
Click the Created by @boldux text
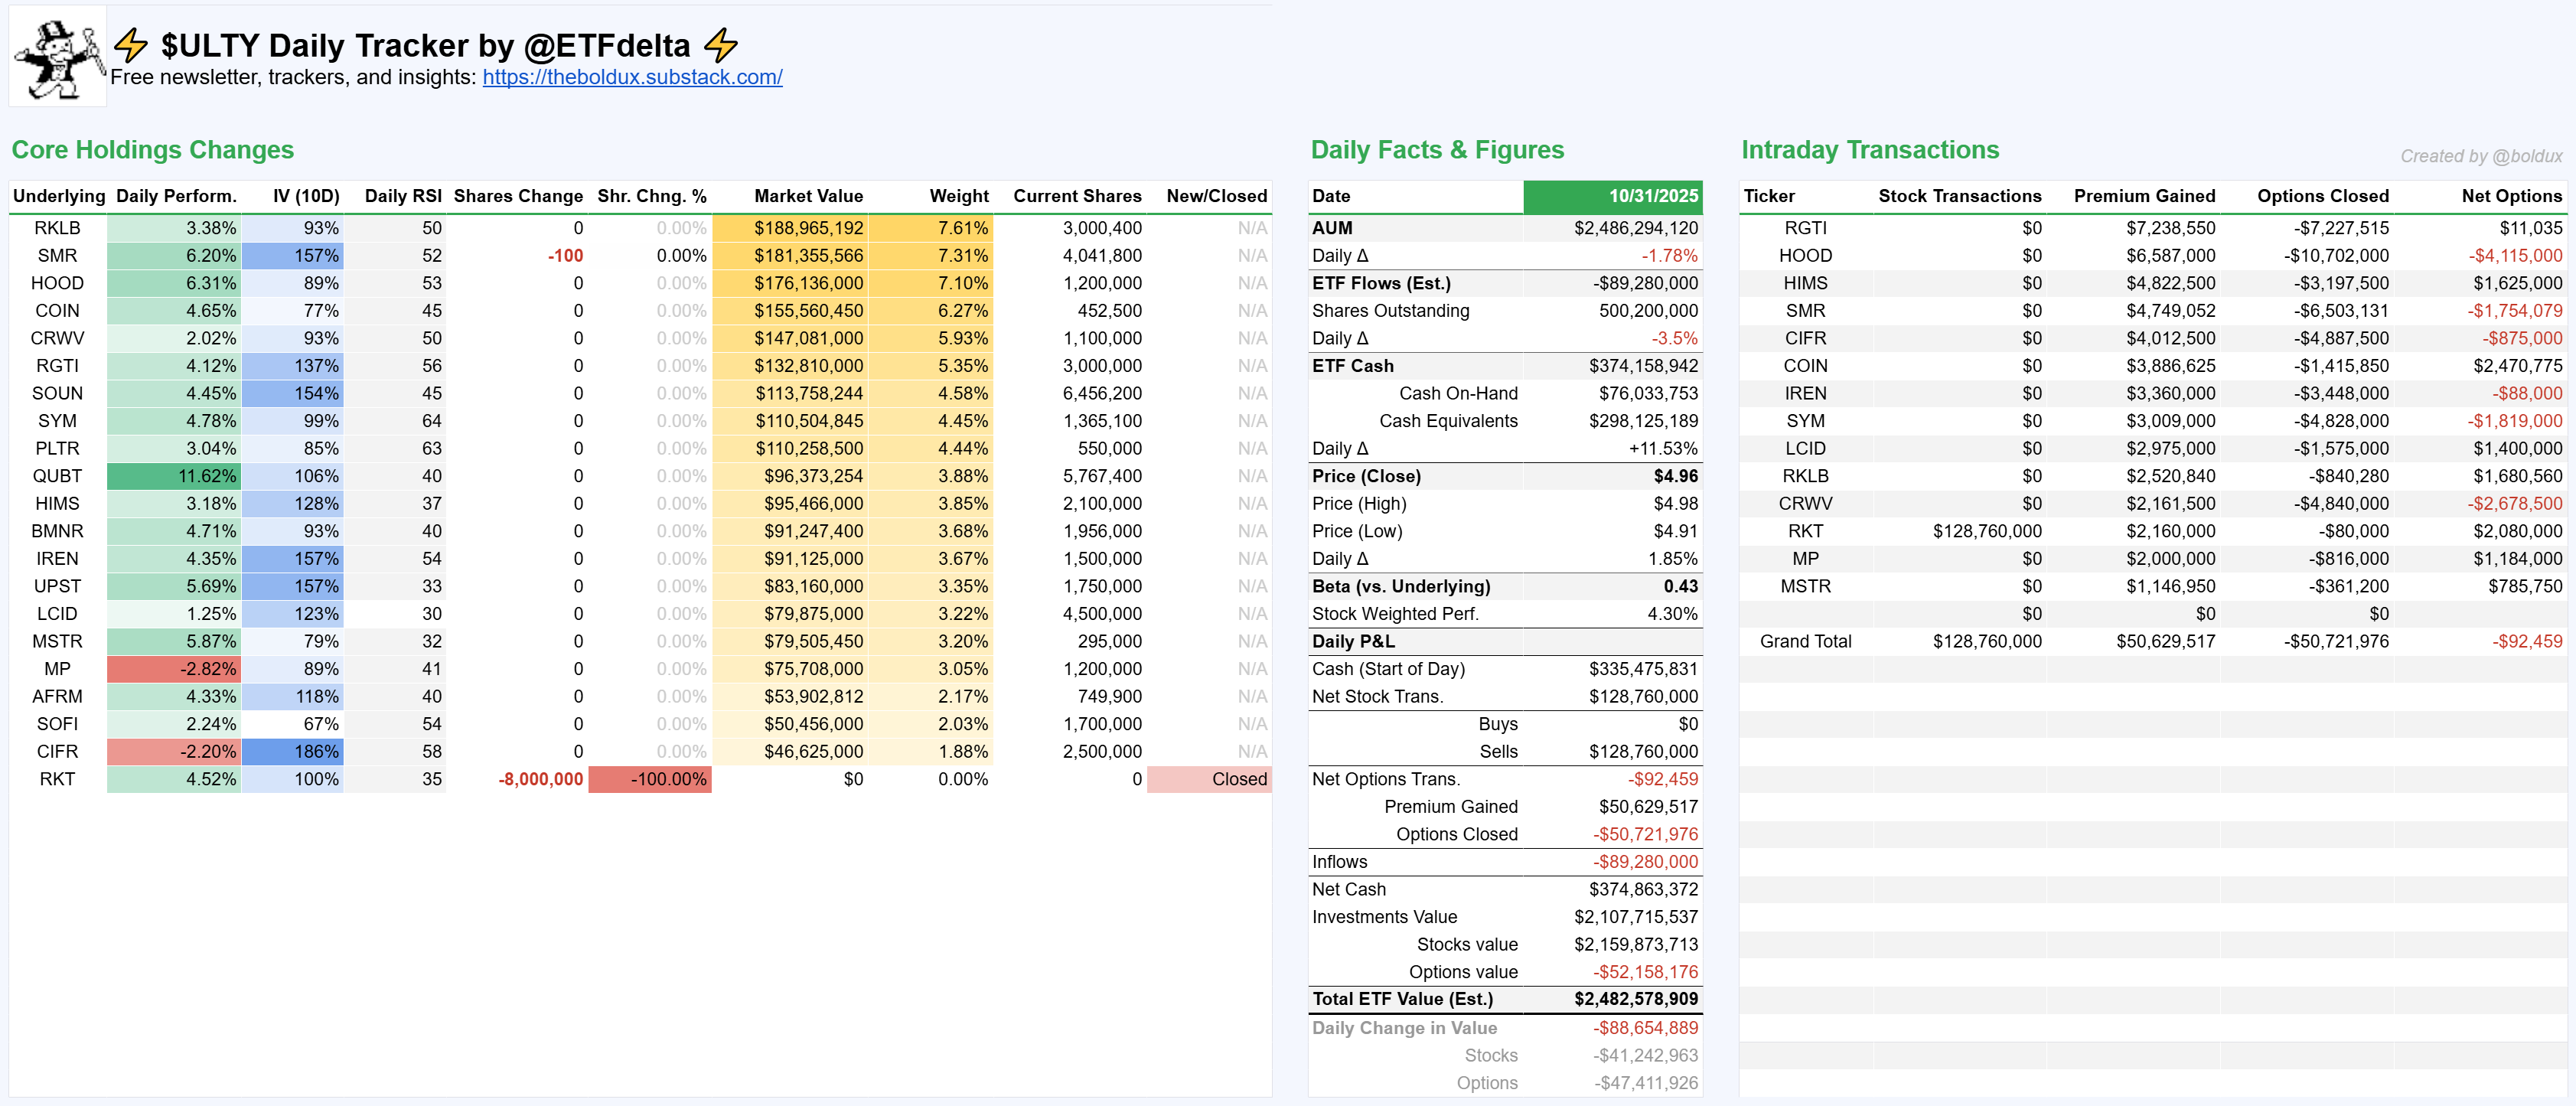pyautogui.click(x=2480, y=156)
